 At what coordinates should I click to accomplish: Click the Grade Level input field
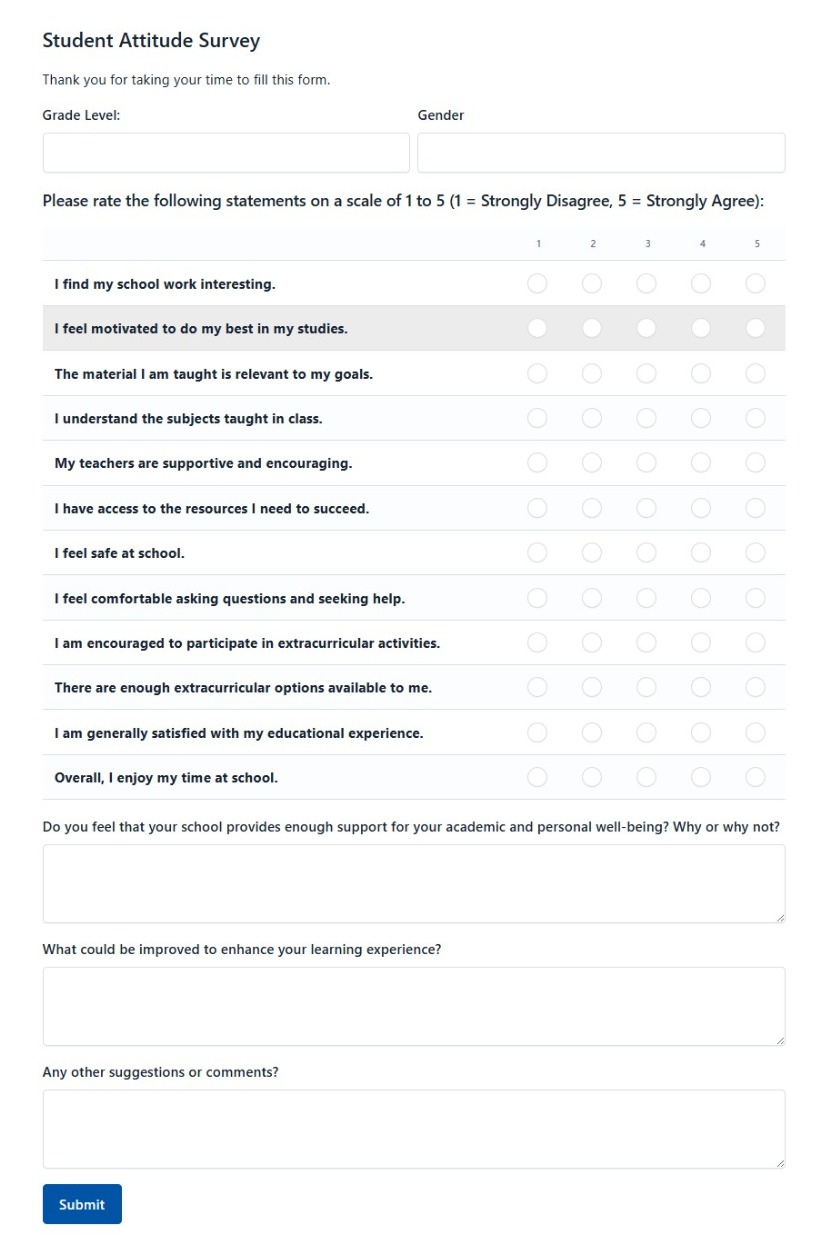tap(225, 152)
